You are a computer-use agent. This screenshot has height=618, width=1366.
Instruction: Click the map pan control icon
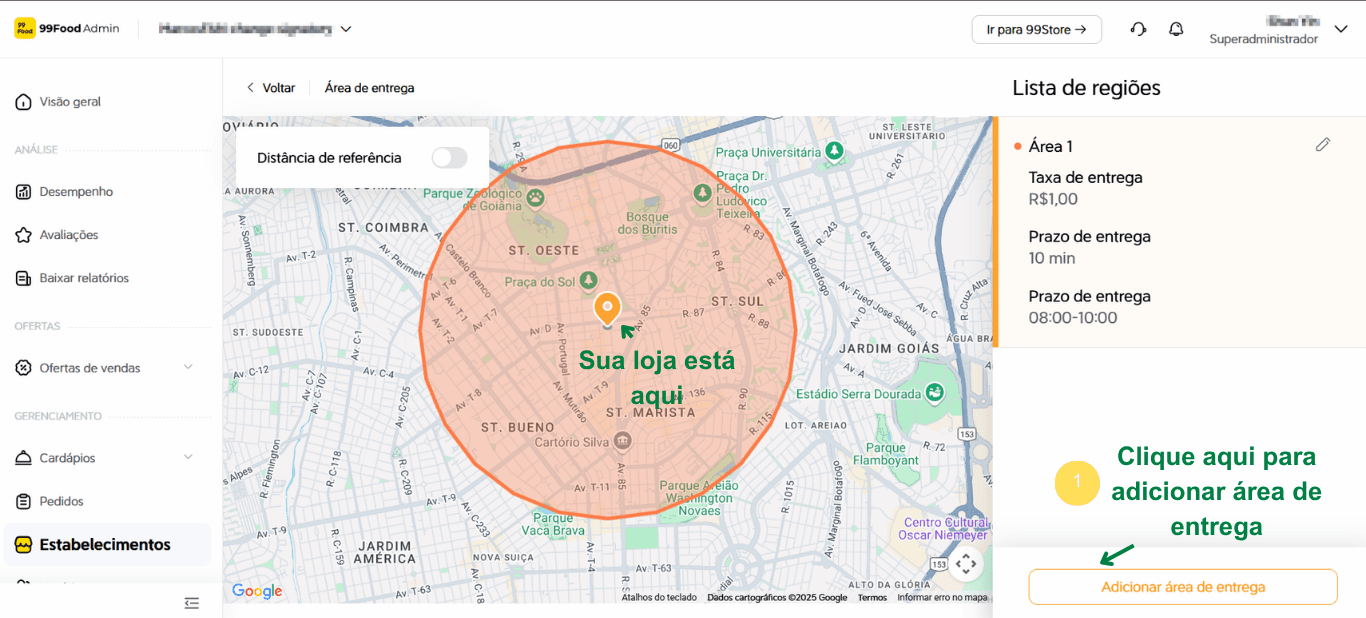point(965,563)
